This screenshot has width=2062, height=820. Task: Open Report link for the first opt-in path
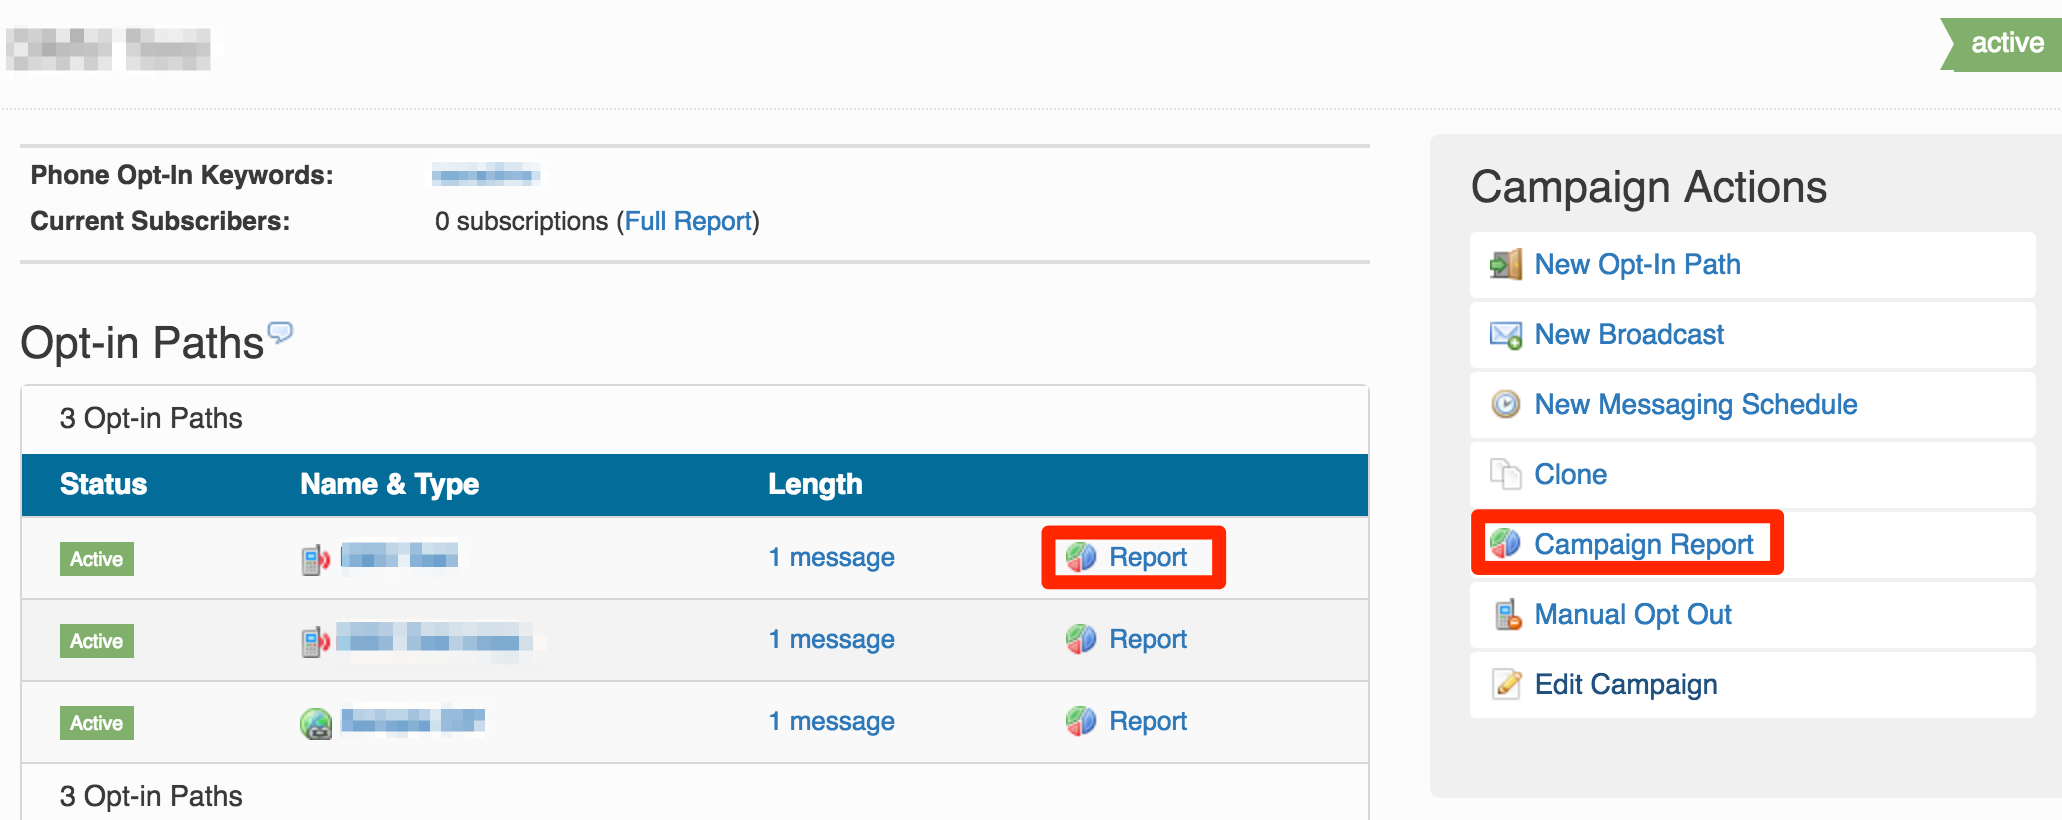point(1148,557)
